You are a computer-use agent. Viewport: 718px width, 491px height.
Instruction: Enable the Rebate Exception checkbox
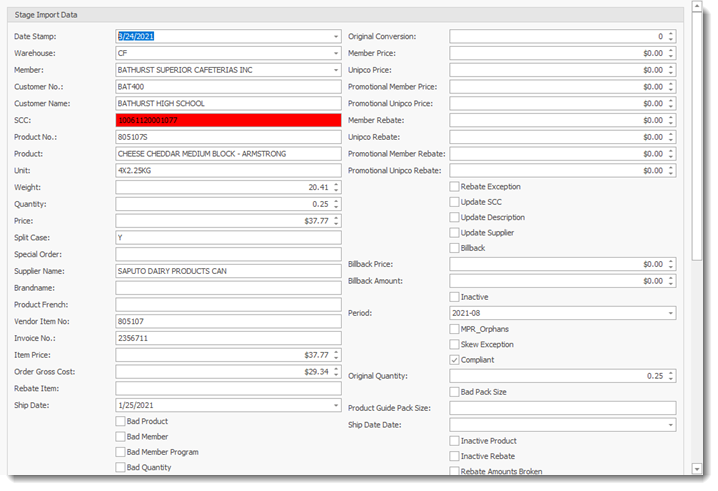pyautogui.click(x=455, y=187)
